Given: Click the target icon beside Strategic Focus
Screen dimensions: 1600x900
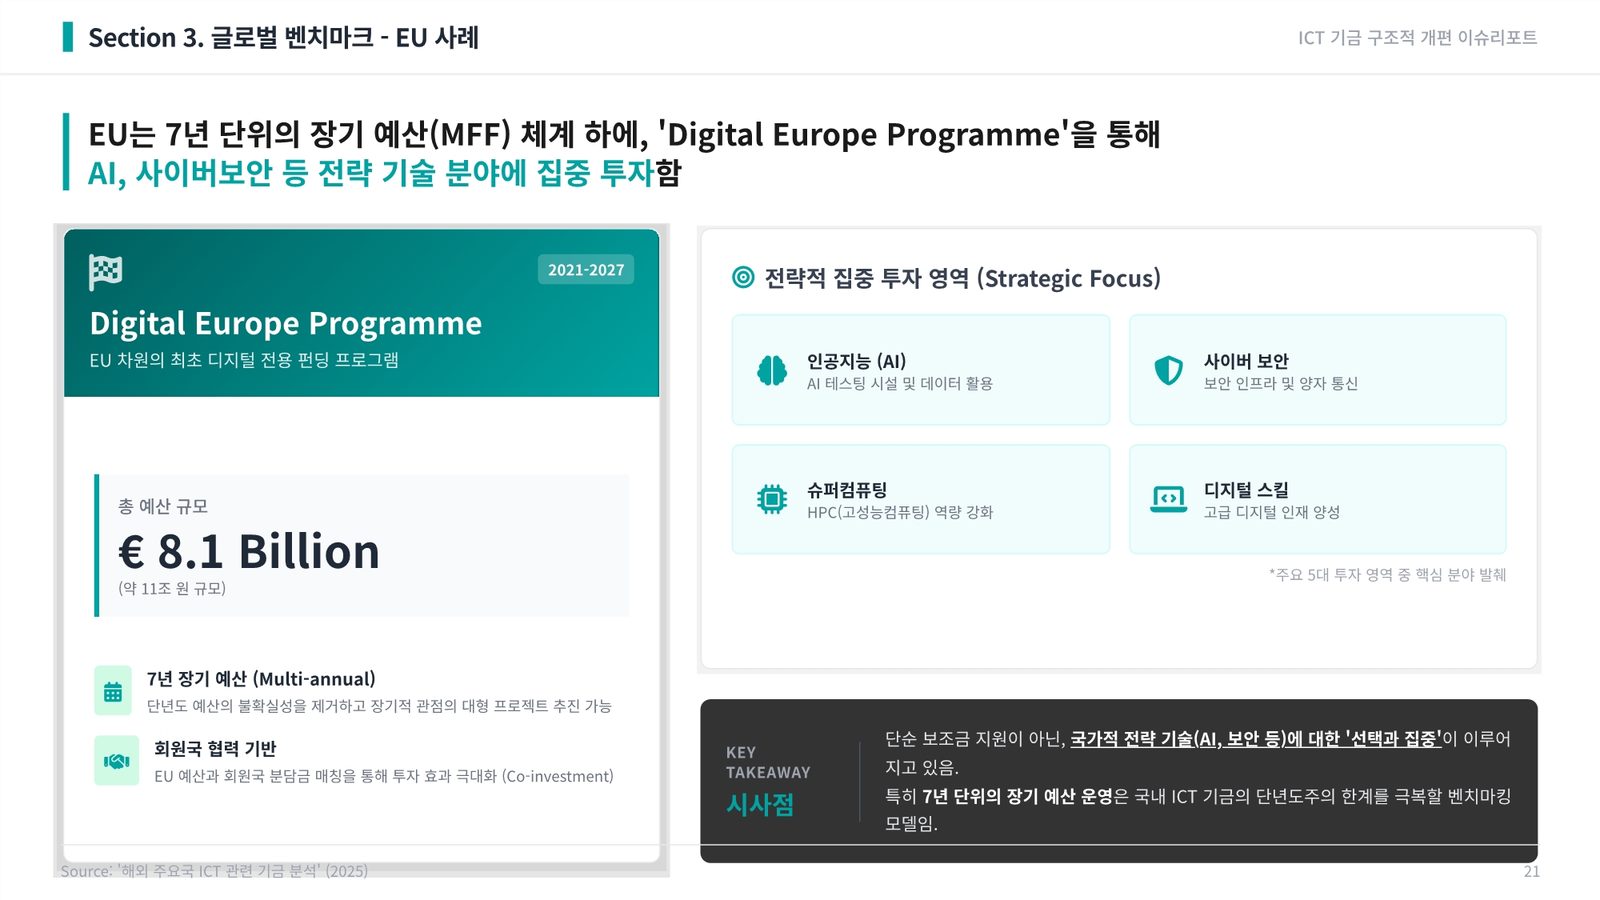Looking at the screenshot, I should point(743,277).
